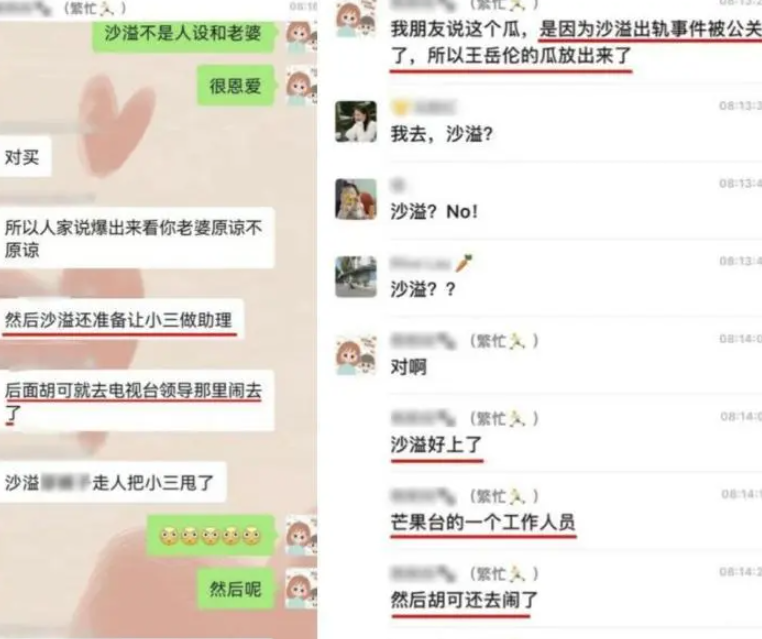Click sender name with carrot emoji
This screenshot has width=762, height=639.
(x=432, y=264)
